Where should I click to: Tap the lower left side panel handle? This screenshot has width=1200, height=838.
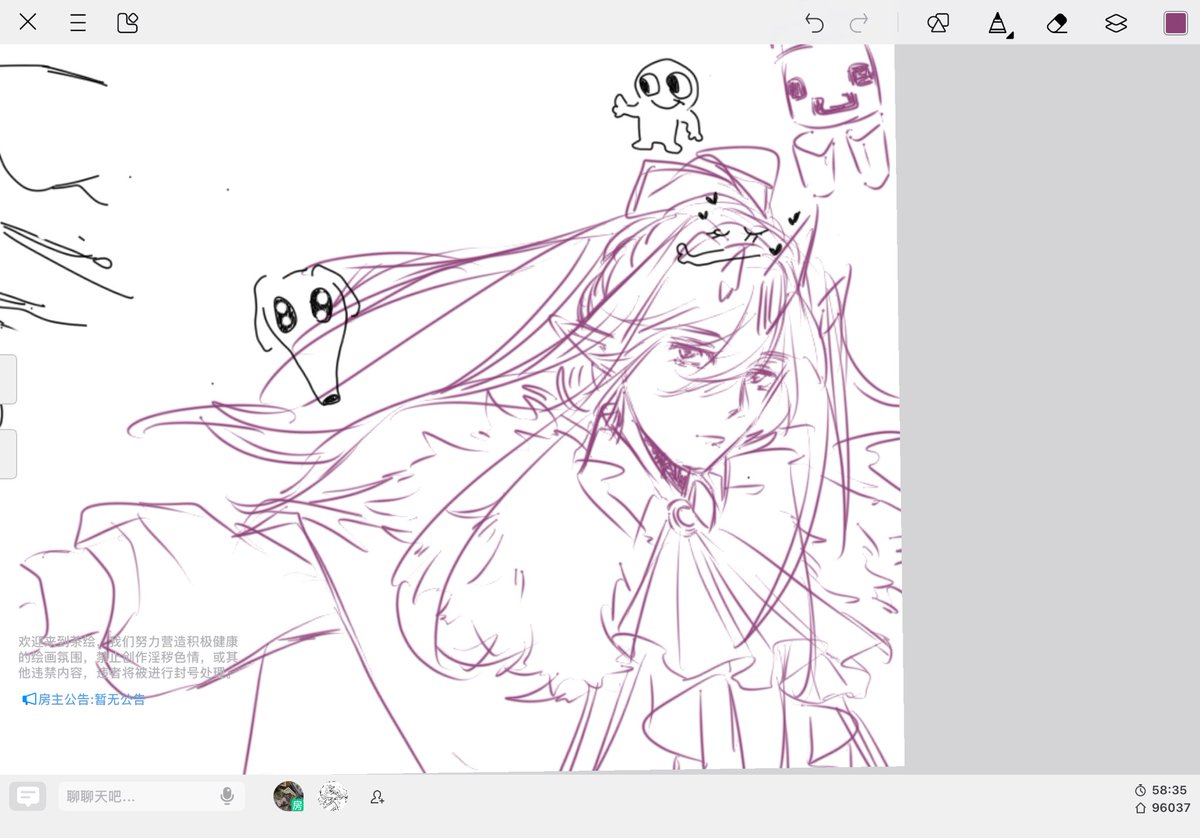(8, 454)
